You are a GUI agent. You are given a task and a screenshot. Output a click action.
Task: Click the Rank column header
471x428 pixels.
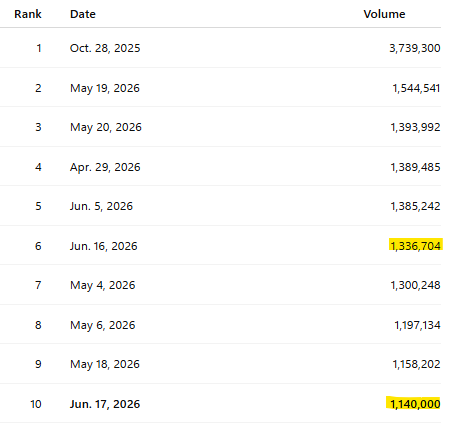28,14
